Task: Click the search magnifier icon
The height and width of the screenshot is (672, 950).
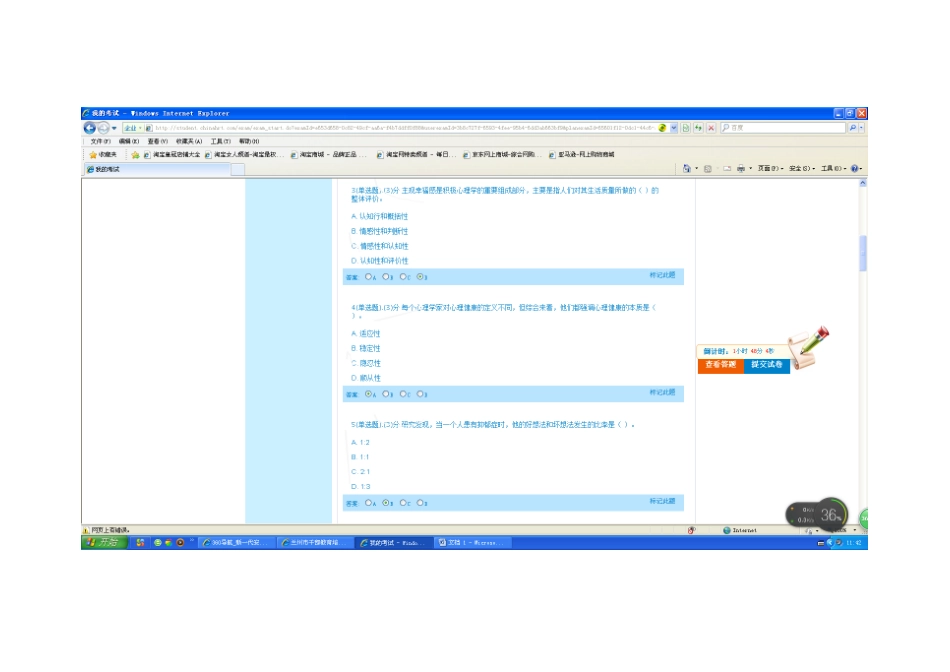Action: (x=852, y=128)
